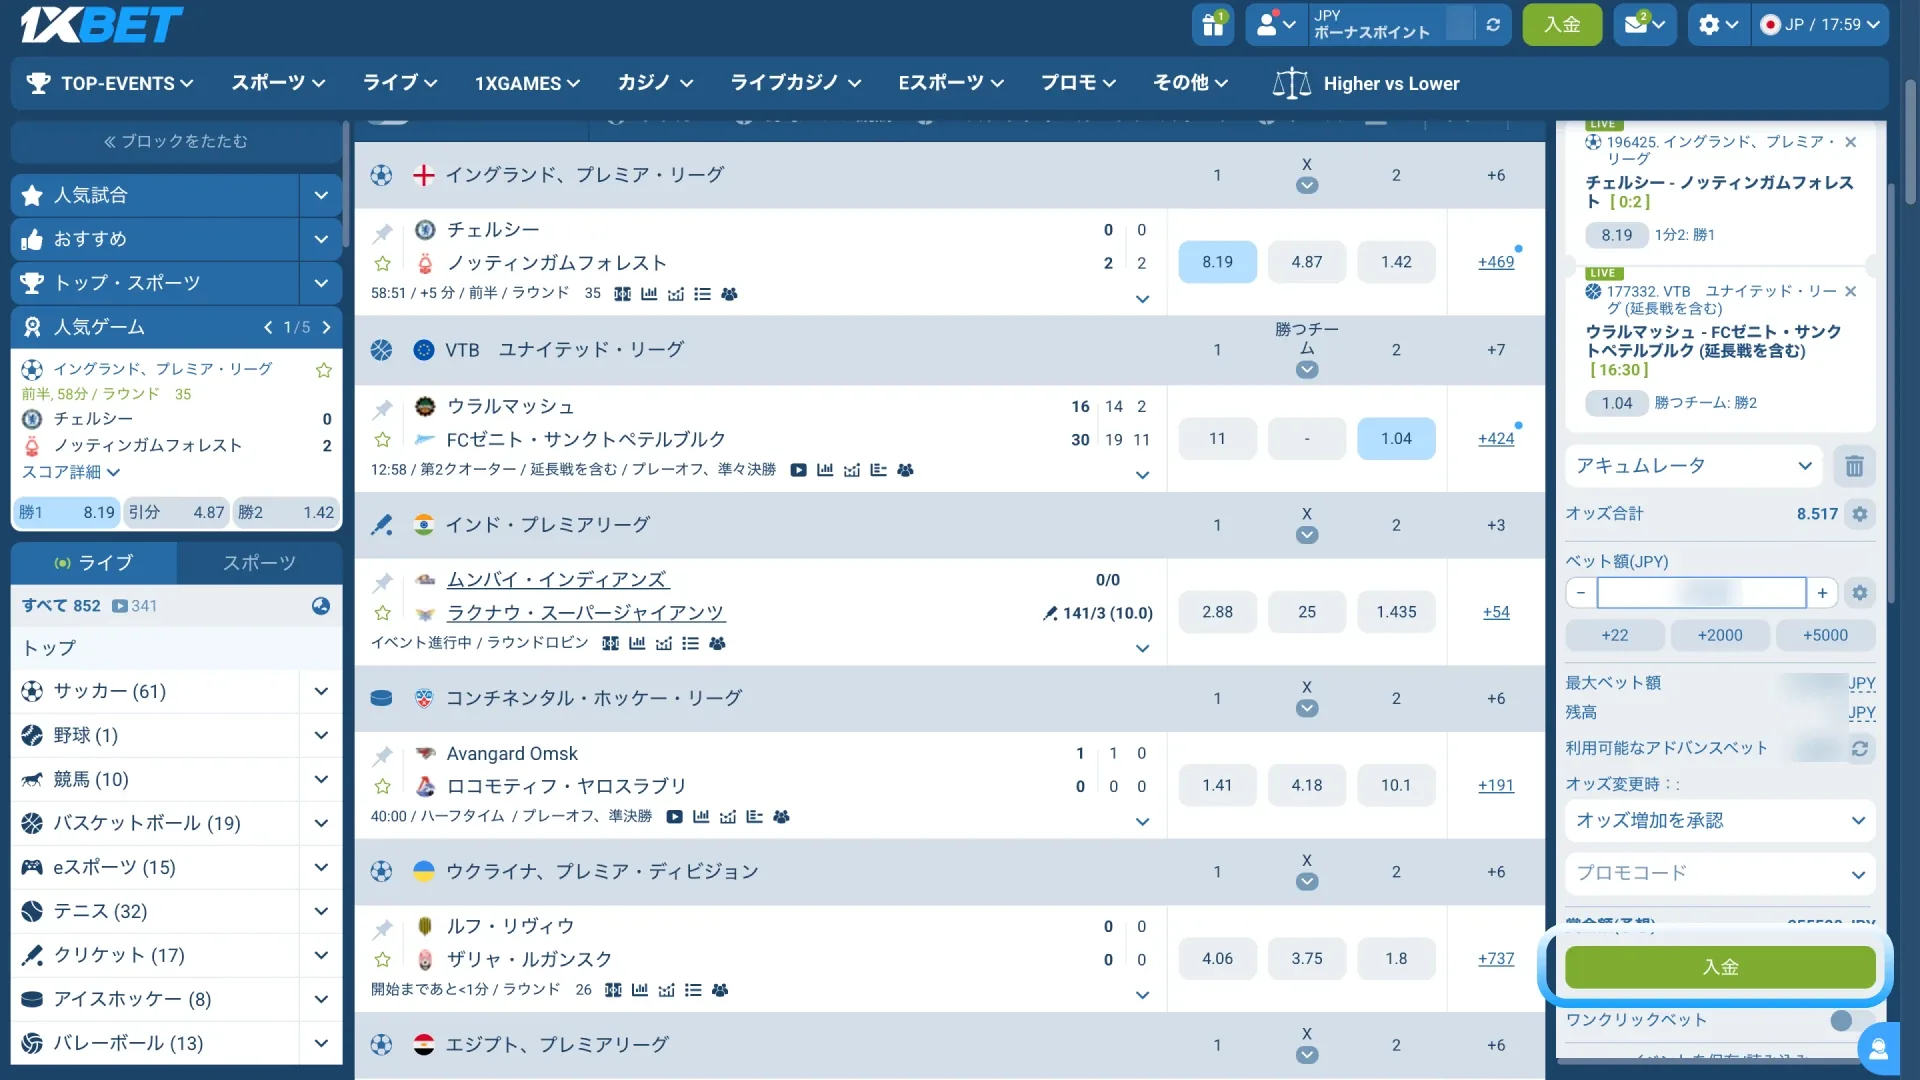Image resolution: width=1920 pixels, height=1080 pixels.
Task: Open the オッズ増加を承認 dropdown
Action: coord(1720,821)
